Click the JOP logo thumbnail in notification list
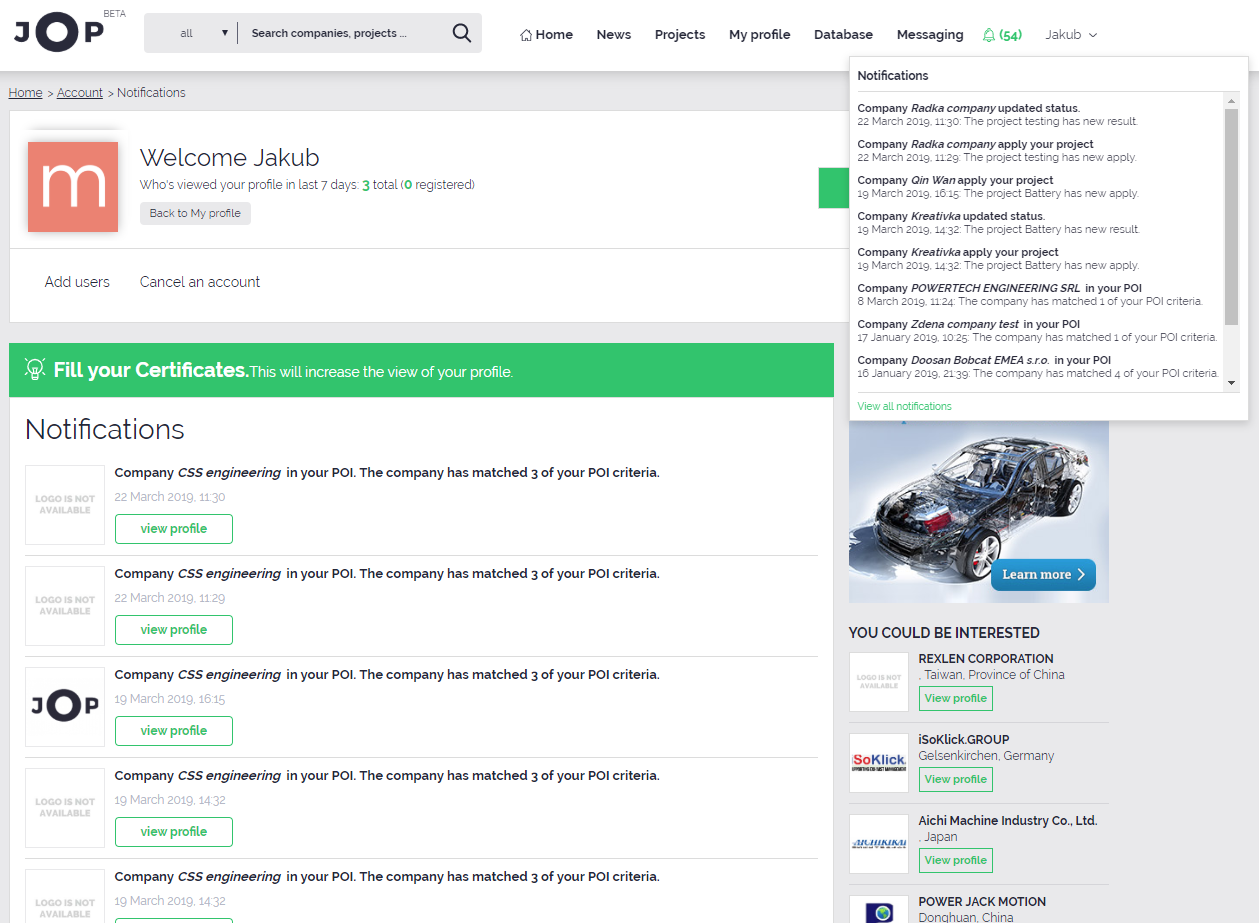1259x923 pixels. click(65, 706)
